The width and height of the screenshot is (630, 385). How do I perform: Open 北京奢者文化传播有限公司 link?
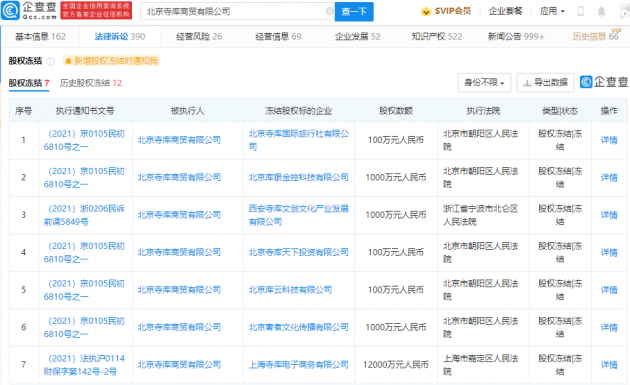[299, 327]
